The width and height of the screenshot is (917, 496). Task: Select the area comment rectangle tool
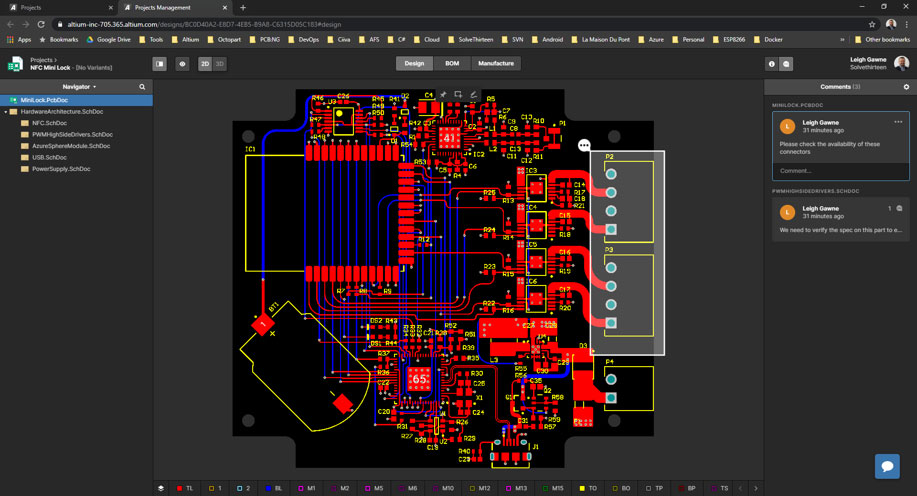458,94
